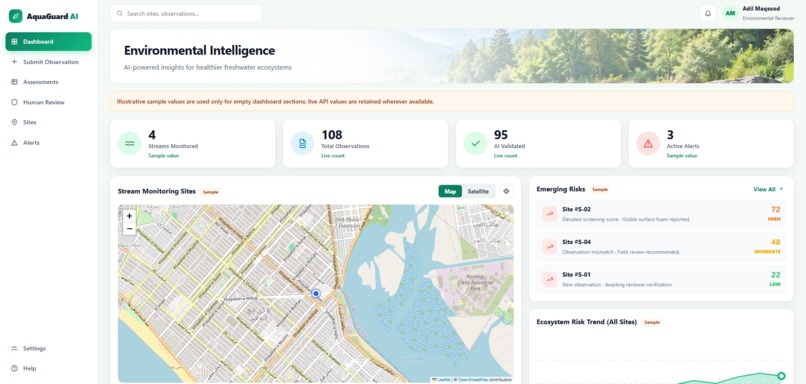The image size is (806, 384).
Task: Click the Sample badge beside Emerging Risks
Action: pyautogui.click(x=600, y=189)
